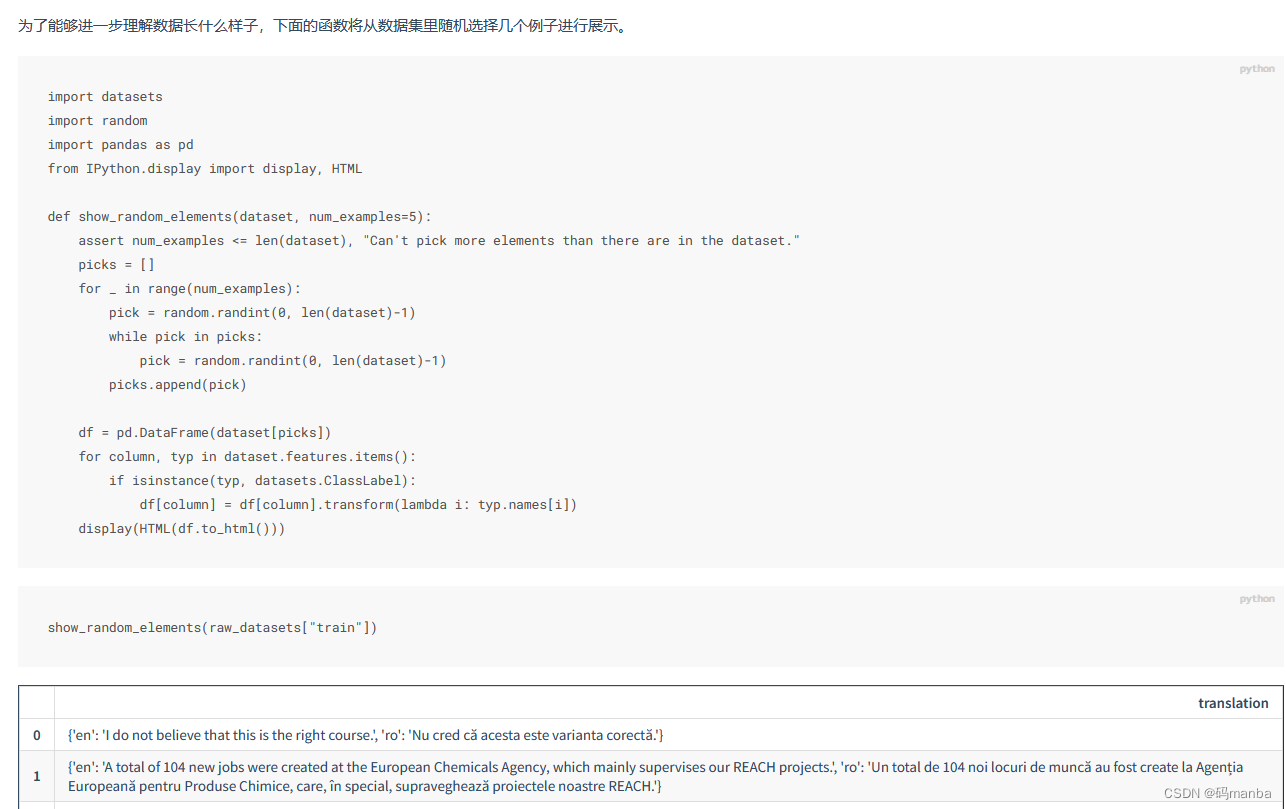The height and width of the screenshot is (809, 1286).
Task: Click the 'python' label on first code block
Action: click(x=1257, y=69)
